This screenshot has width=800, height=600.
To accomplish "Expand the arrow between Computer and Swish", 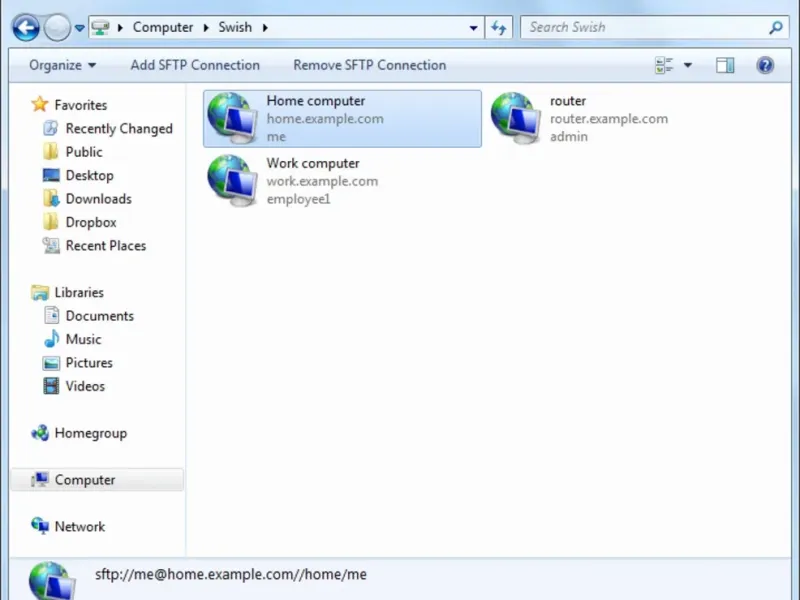I will [x=206, y=28].
